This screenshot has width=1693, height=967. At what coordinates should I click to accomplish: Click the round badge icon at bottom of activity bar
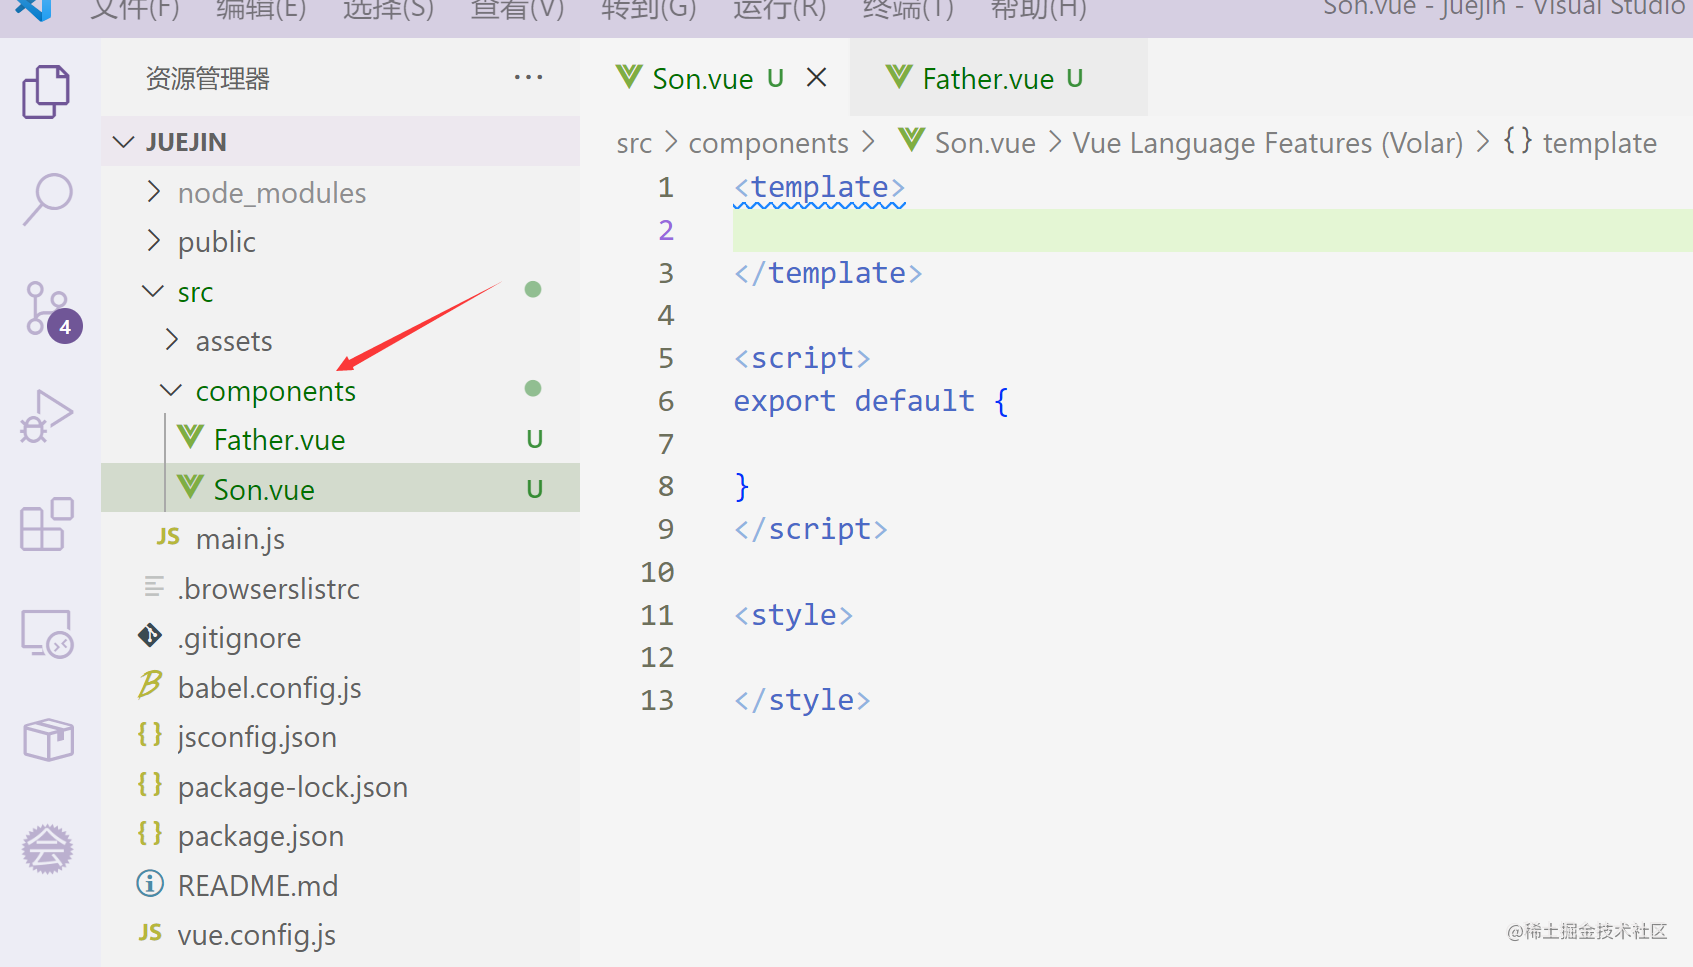47,849
